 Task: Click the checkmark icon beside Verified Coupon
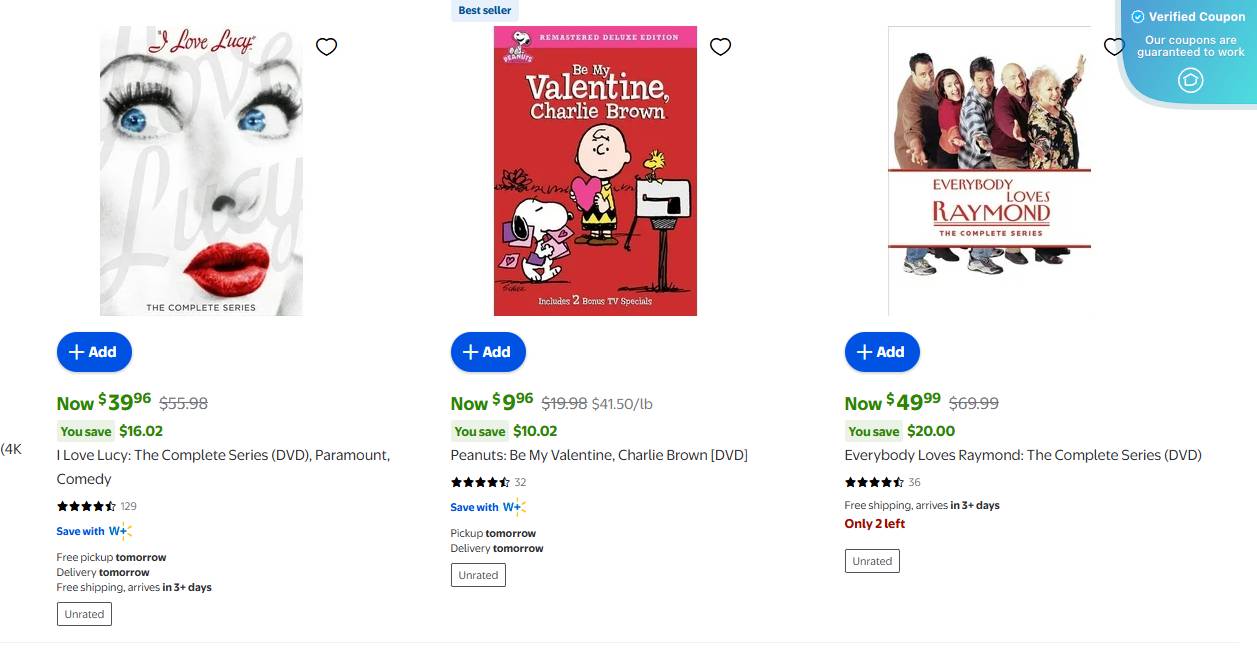pos(1138,16)
